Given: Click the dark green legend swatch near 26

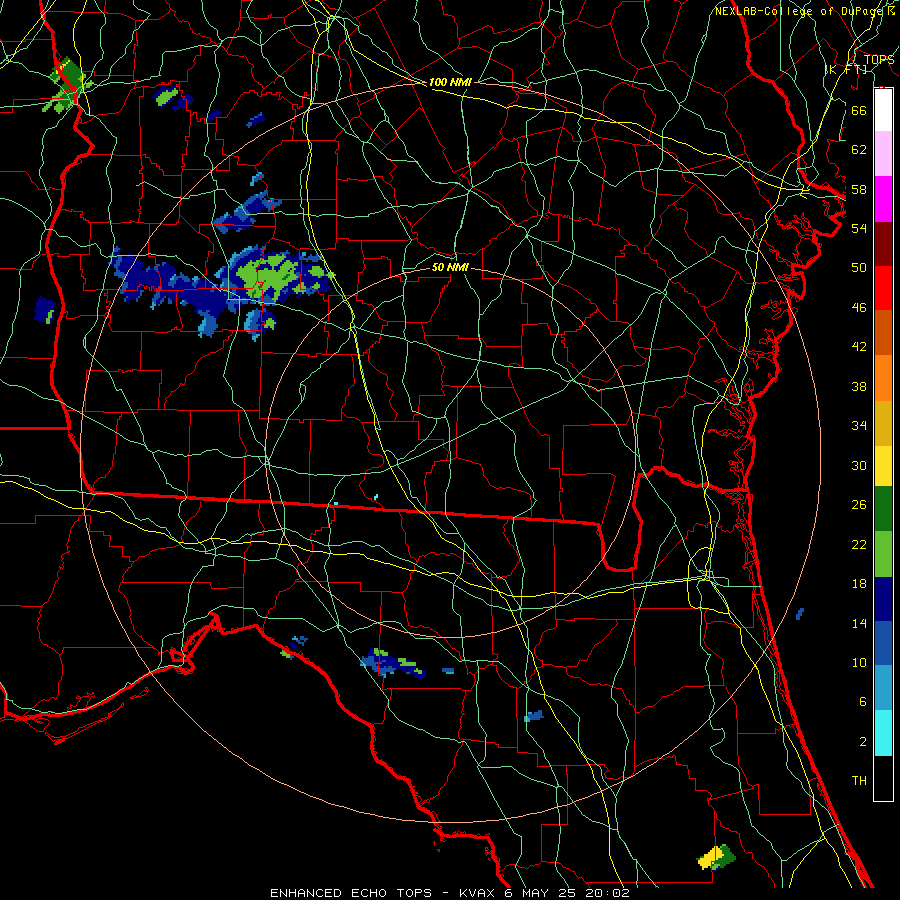Looking at the screenshot, I should pyautogui.click(x=883, y=509).
